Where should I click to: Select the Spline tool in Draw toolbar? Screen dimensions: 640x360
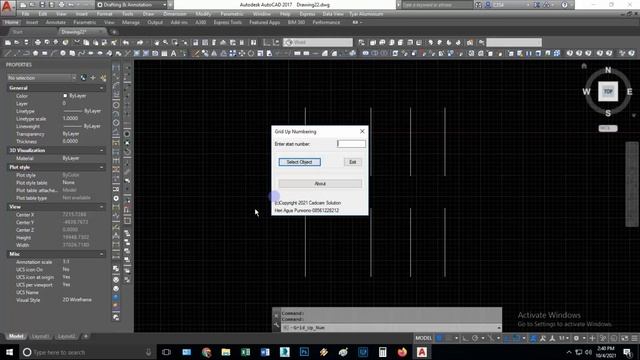point(81,53)
